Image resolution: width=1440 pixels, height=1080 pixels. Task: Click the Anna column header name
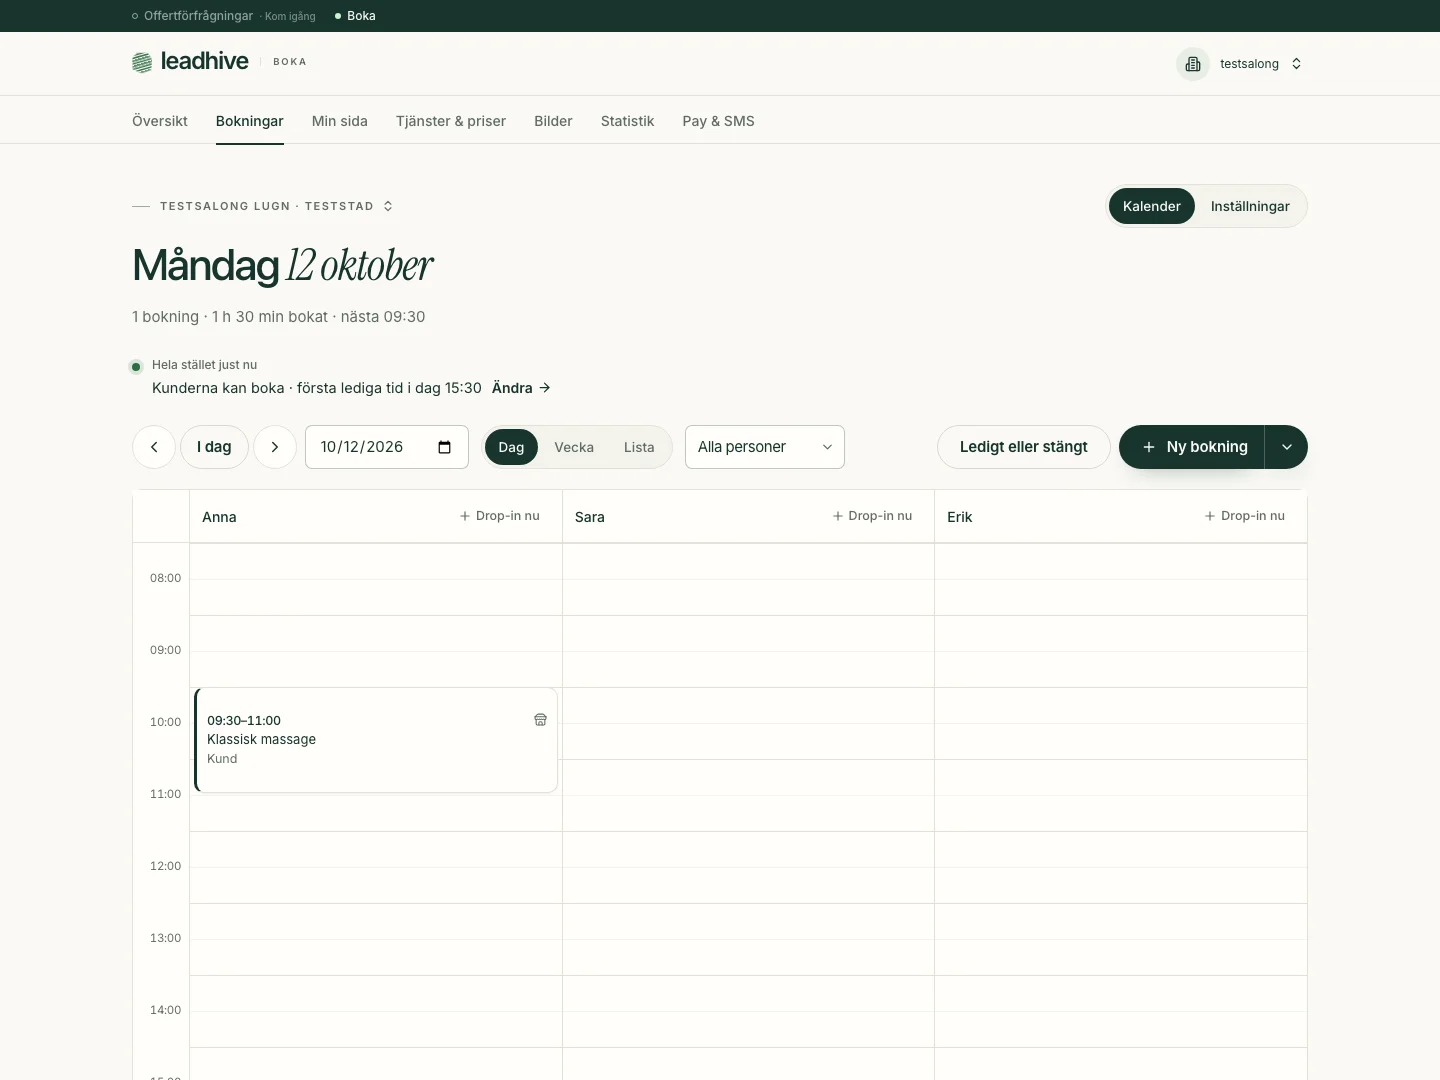(x=219, y=517)
